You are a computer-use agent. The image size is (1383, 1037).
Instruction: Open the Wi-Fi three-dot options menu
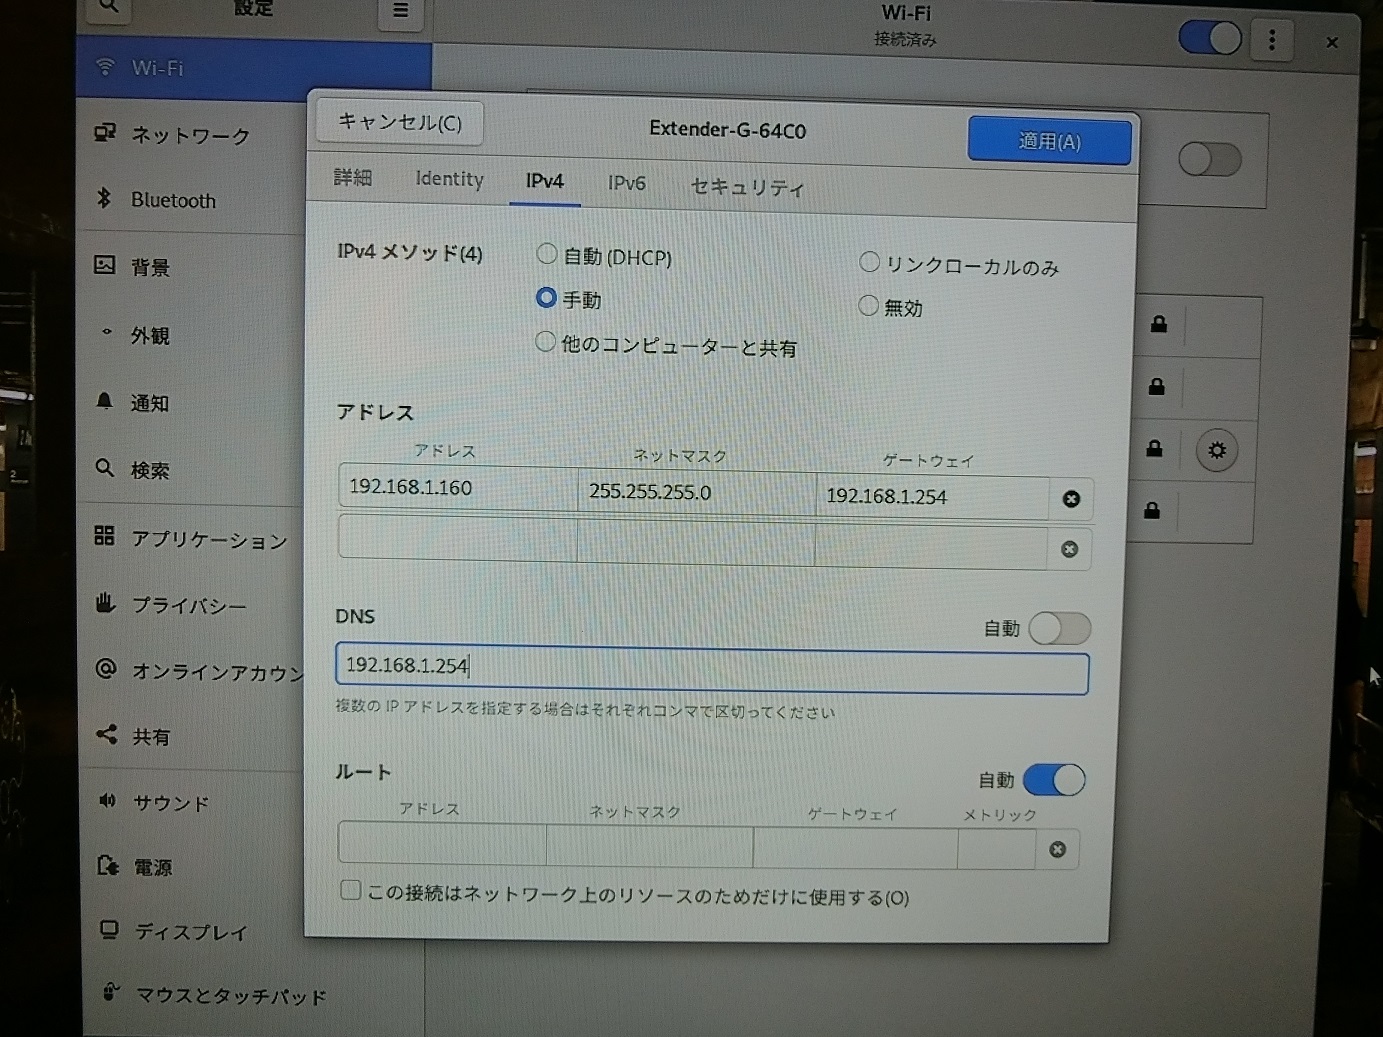click(x=1271, y=40)
